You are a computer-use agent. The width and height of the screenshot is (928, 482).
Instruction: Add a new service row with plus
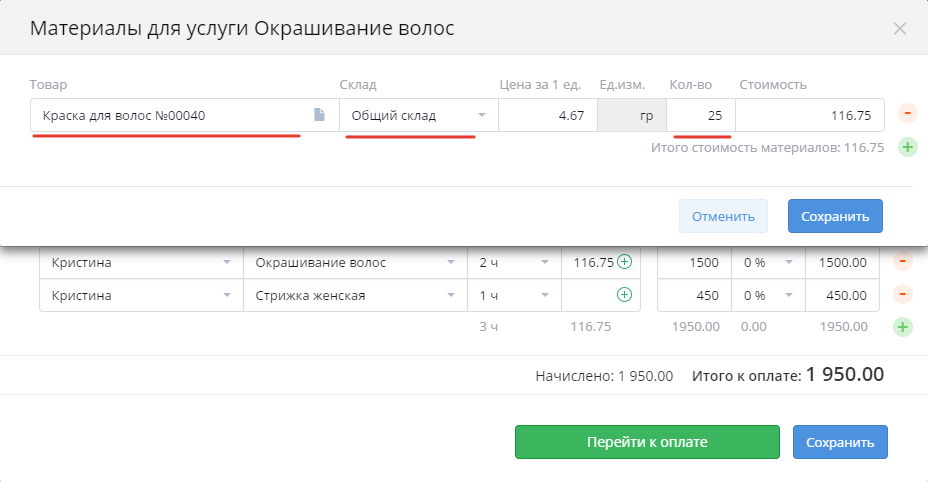pyautogui.click(x=903, y=327)
